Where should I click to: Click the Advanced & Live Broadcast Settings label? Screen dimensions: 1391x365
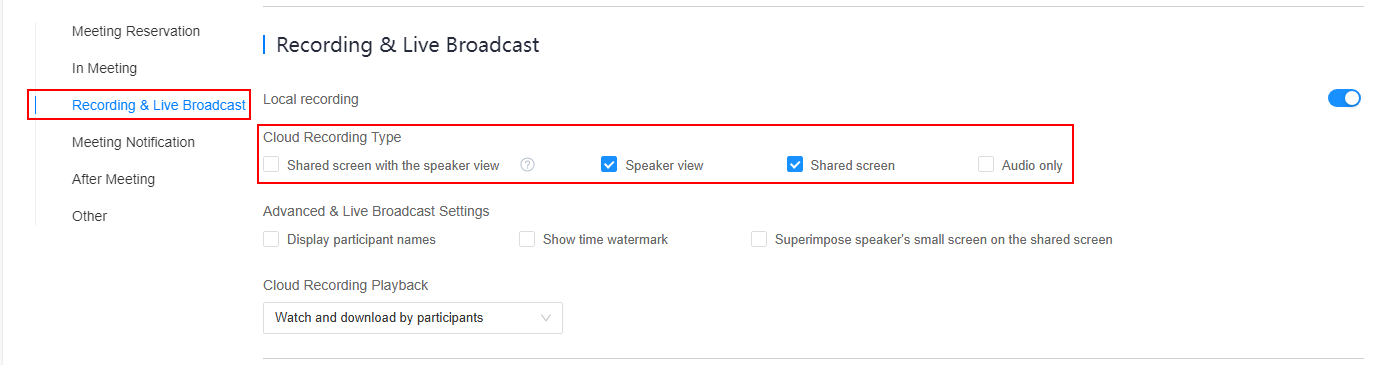pyautogui.click(x=376, y=211)
